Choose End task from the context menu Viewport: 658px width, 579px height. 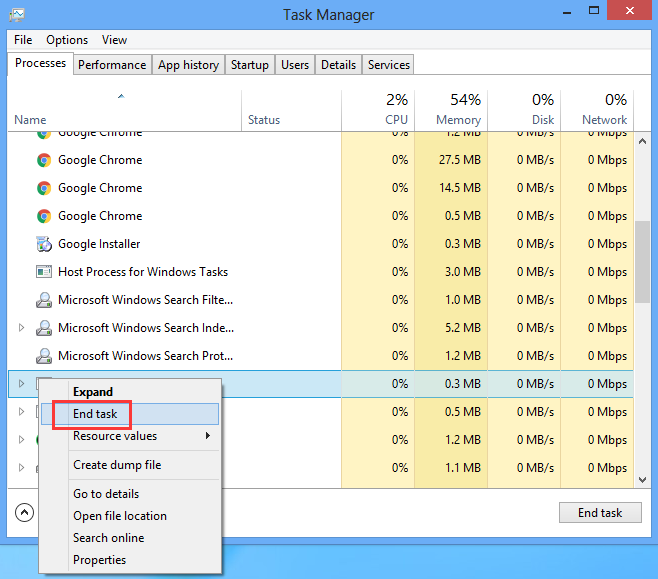click(95, 414)
